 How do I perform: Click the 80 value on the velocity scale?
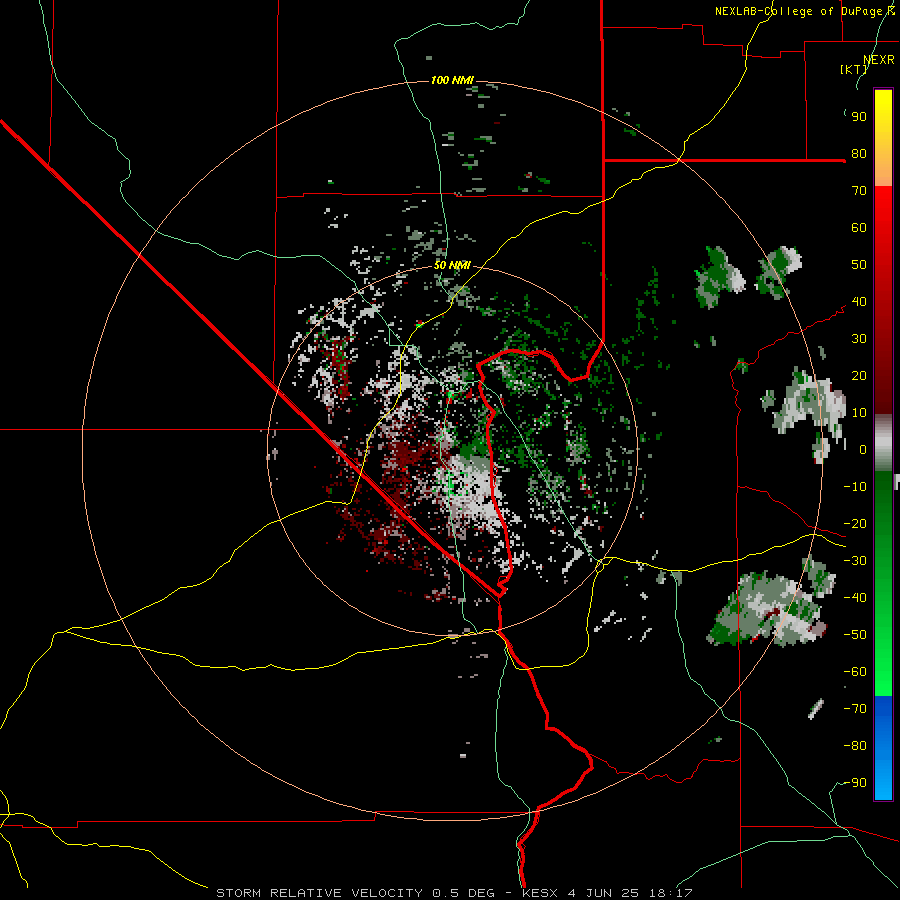(x=859, y=154)
